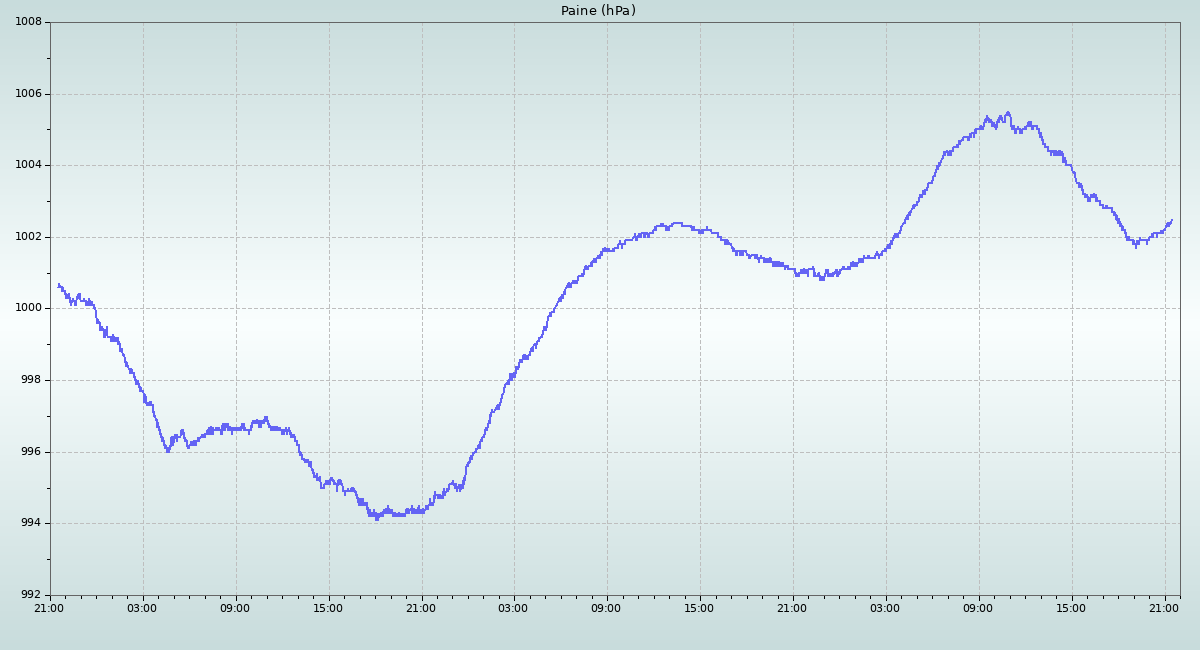The height and width of the screenshot is (650, 1200).
Task: Select the 1006 y-axis label
Action: (28, 94)
